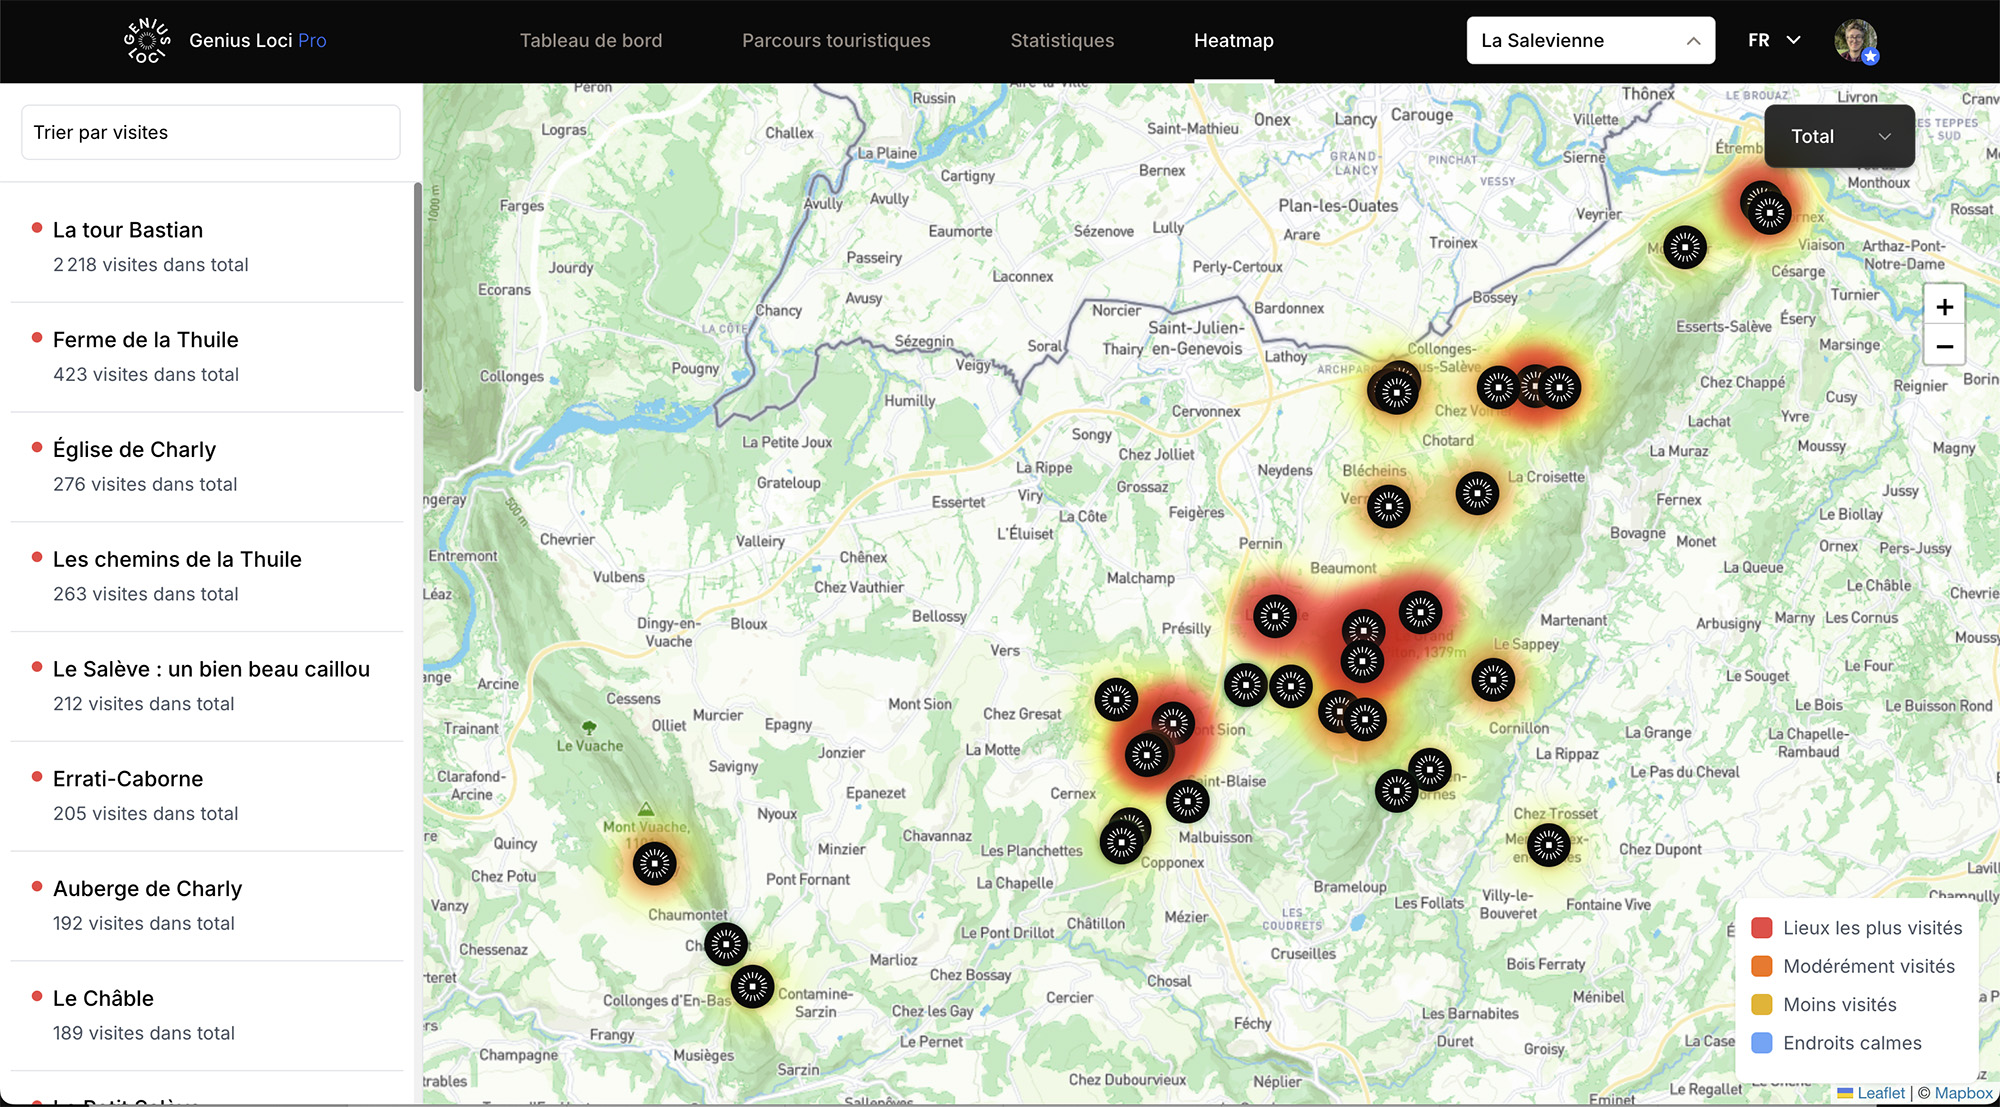Select the map marker near Monthoux
This screenshot has width=2000, height=1107.
pos(1769,212)
